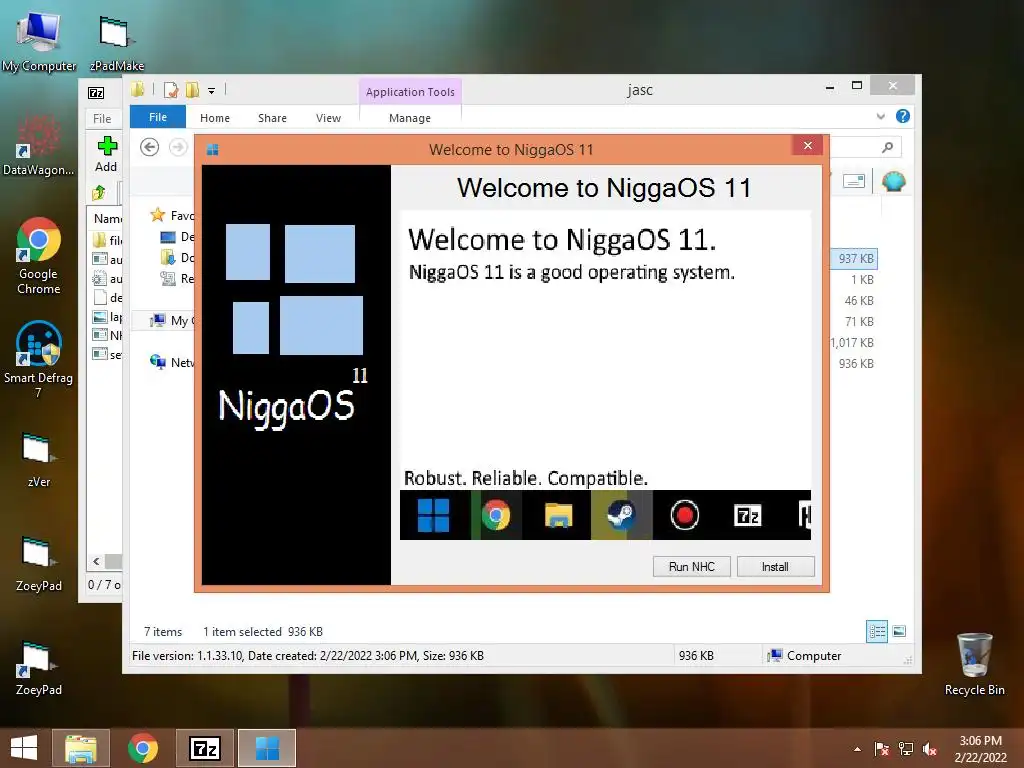The image size is (1024, 768).
Task: Open zVer desktop icon
Action: click(x=39, y=460)
